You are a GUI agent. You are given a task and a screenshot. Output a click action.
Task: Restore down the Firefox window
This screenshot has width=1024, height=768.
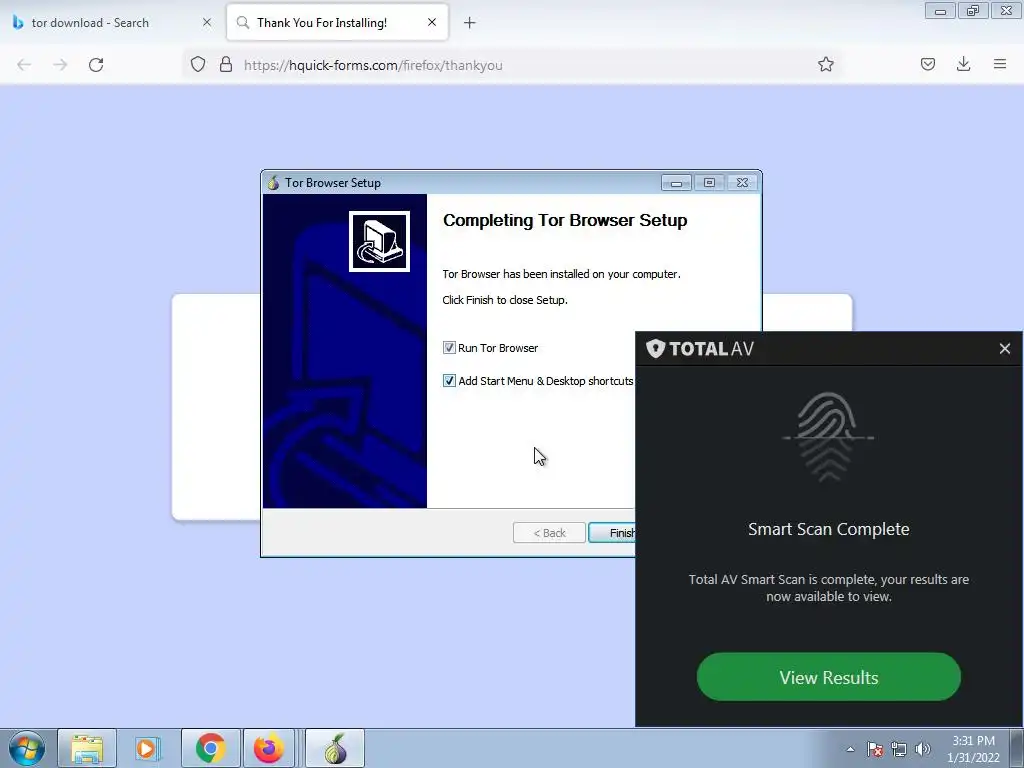972,11
